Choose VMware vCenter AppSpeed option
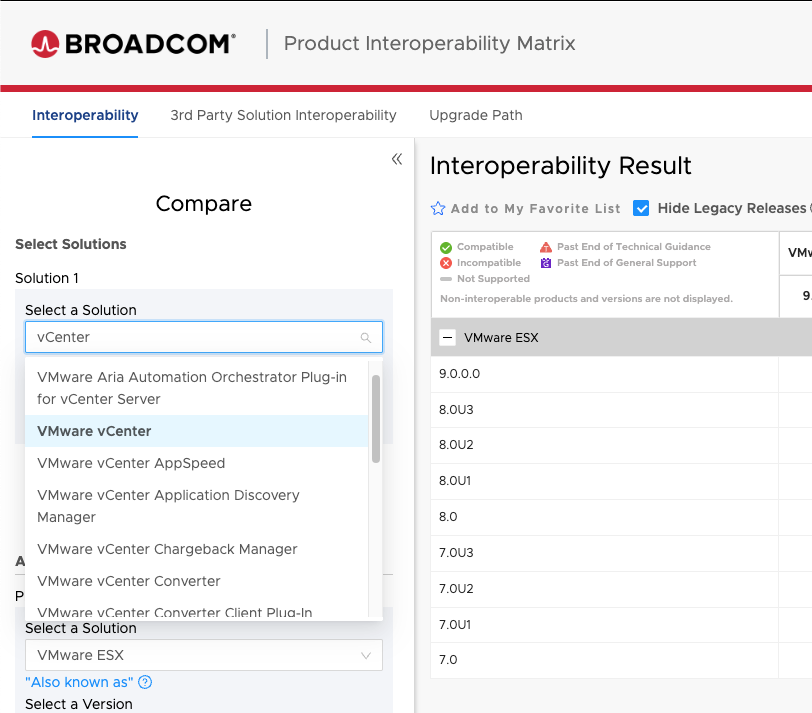Screen dimensions: 812x713 (x=131, y=463)
